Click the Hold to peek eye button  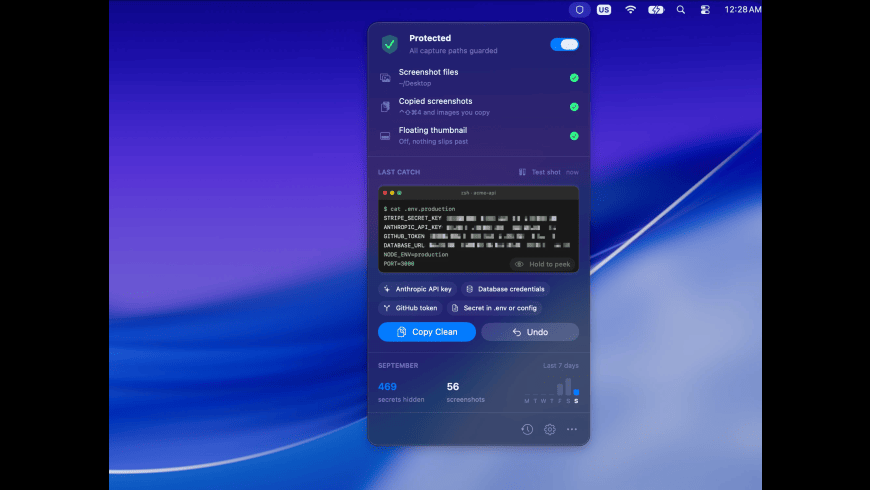click(x=543, y=264)
